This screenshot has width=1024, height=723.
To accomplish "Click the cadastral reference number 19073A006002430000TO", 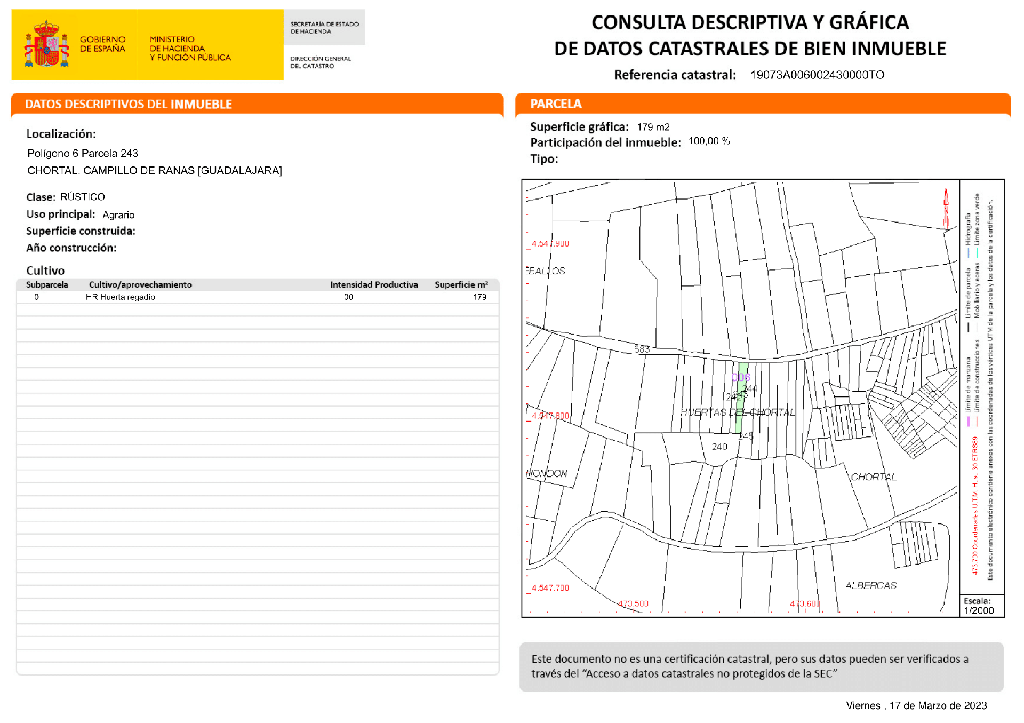I will click(x=817, y=74).
